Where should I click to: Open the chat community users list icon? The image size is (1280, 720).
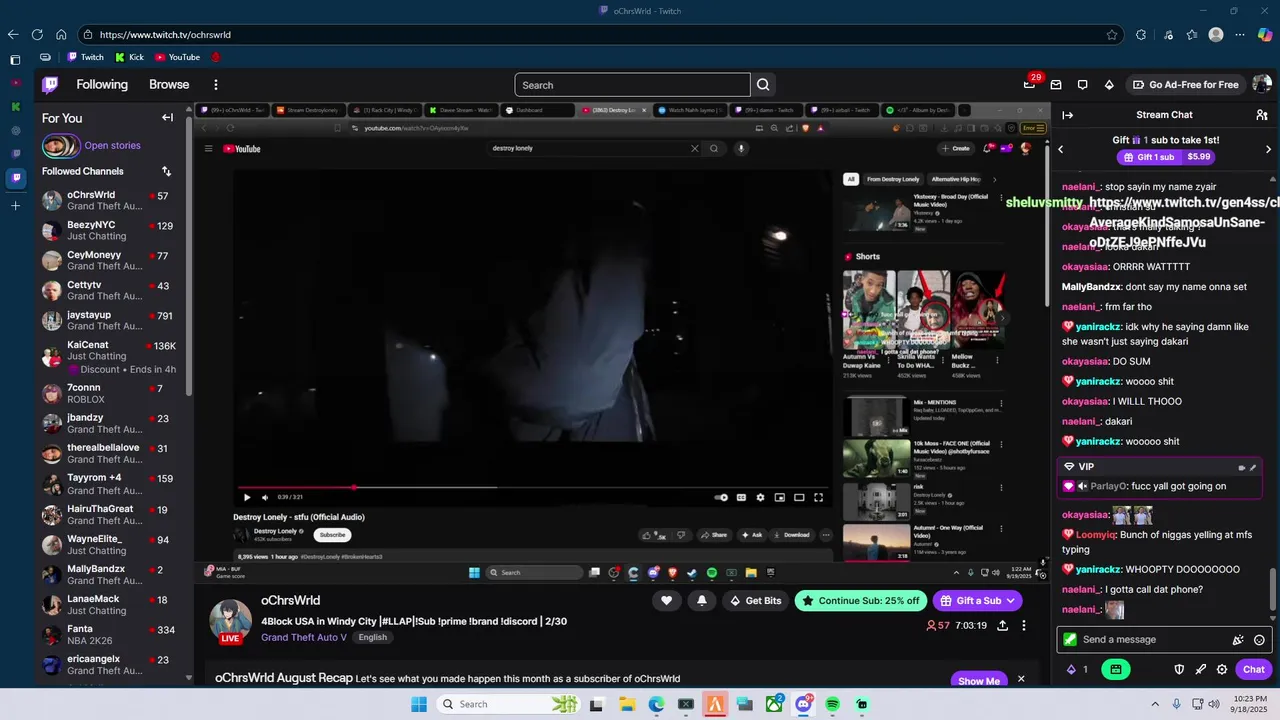point(1262,115)
